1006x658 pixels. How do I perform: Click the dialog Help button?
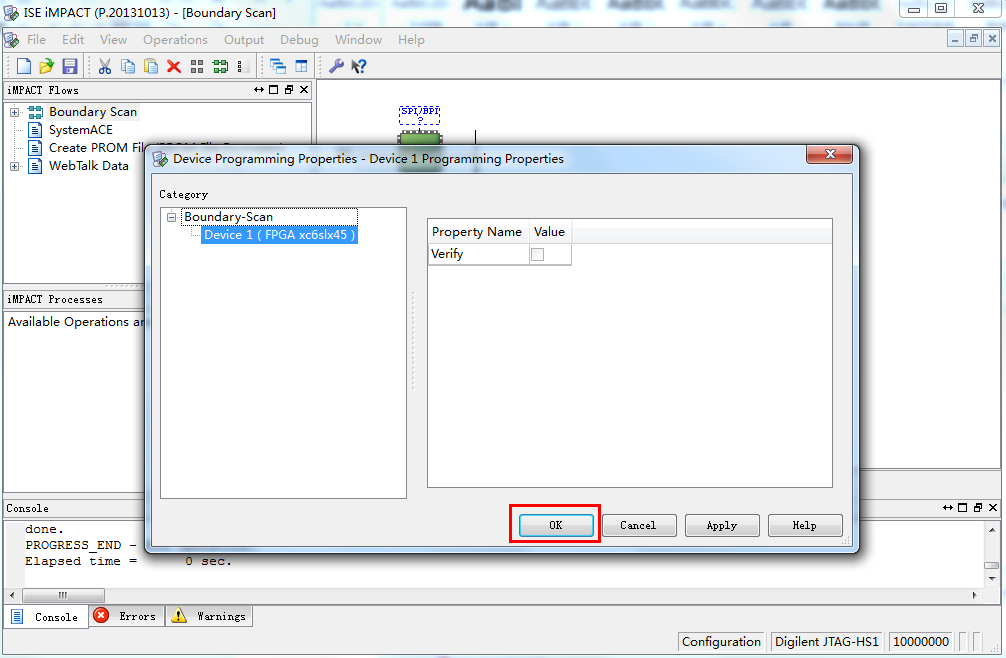pos(805,525)
